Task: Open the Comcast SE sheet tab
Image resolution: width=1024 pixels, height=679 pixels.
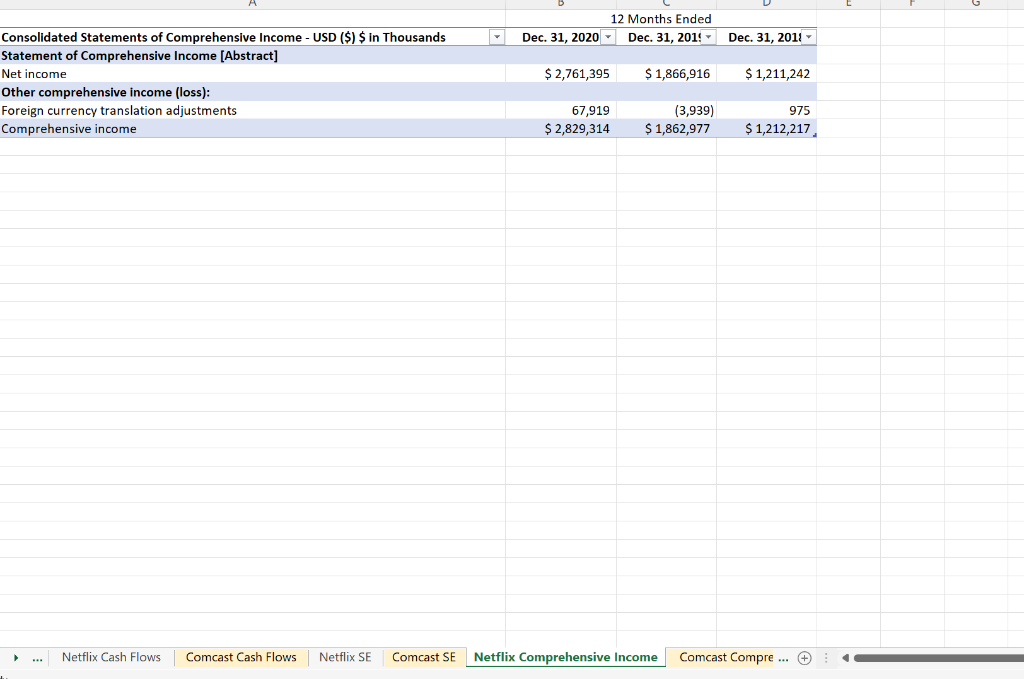Action: click(x=424, y=657)
